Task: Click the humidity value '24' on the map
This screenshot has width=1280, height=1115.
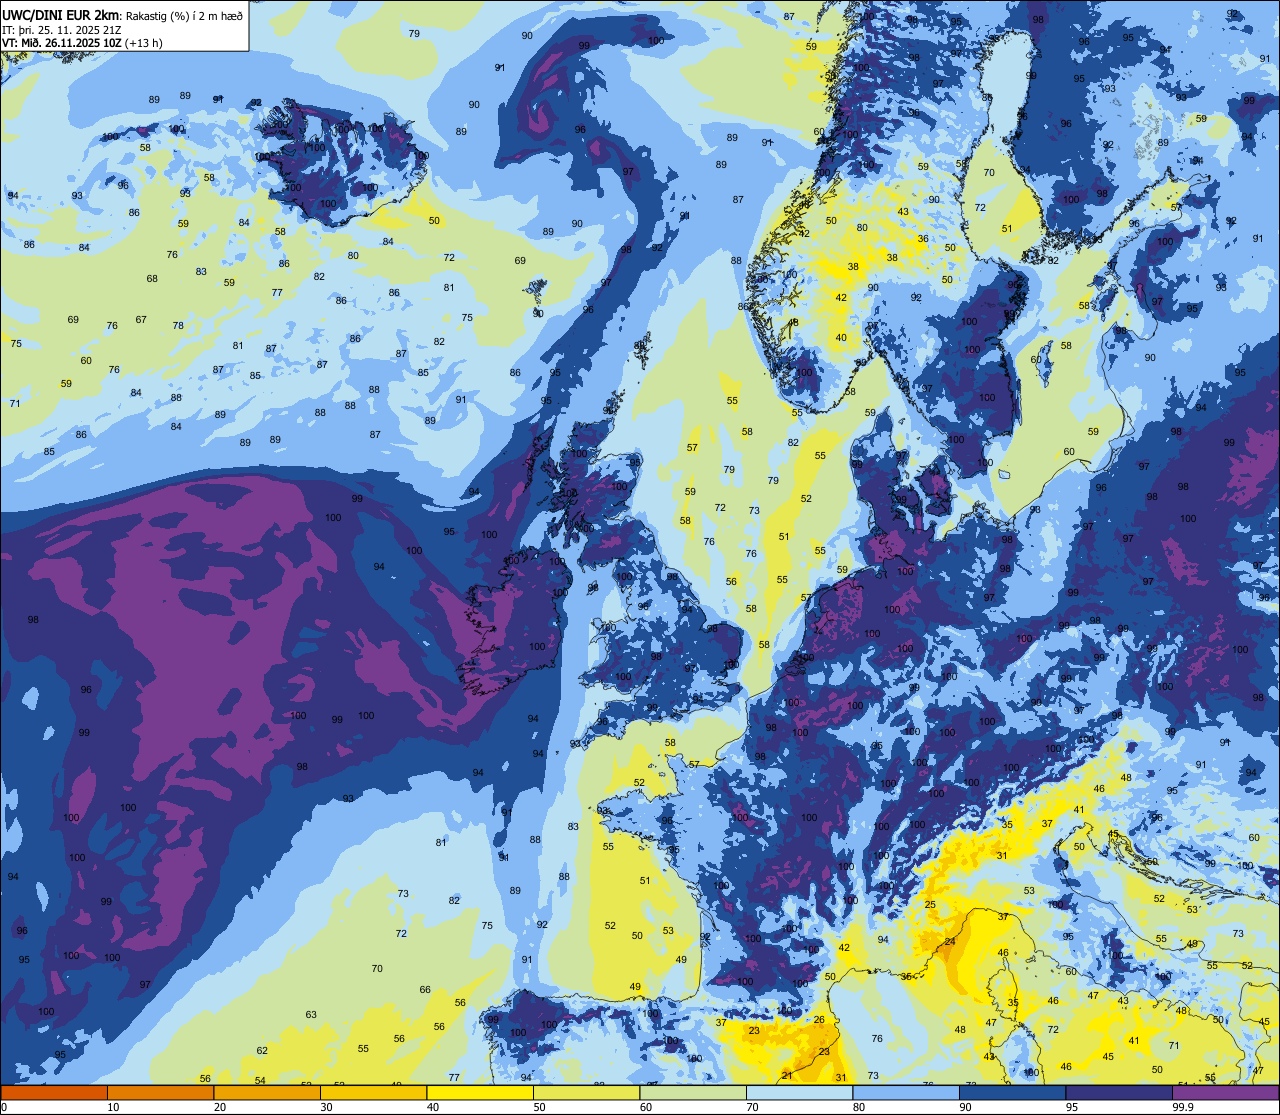Action: [x=950, y=942]
